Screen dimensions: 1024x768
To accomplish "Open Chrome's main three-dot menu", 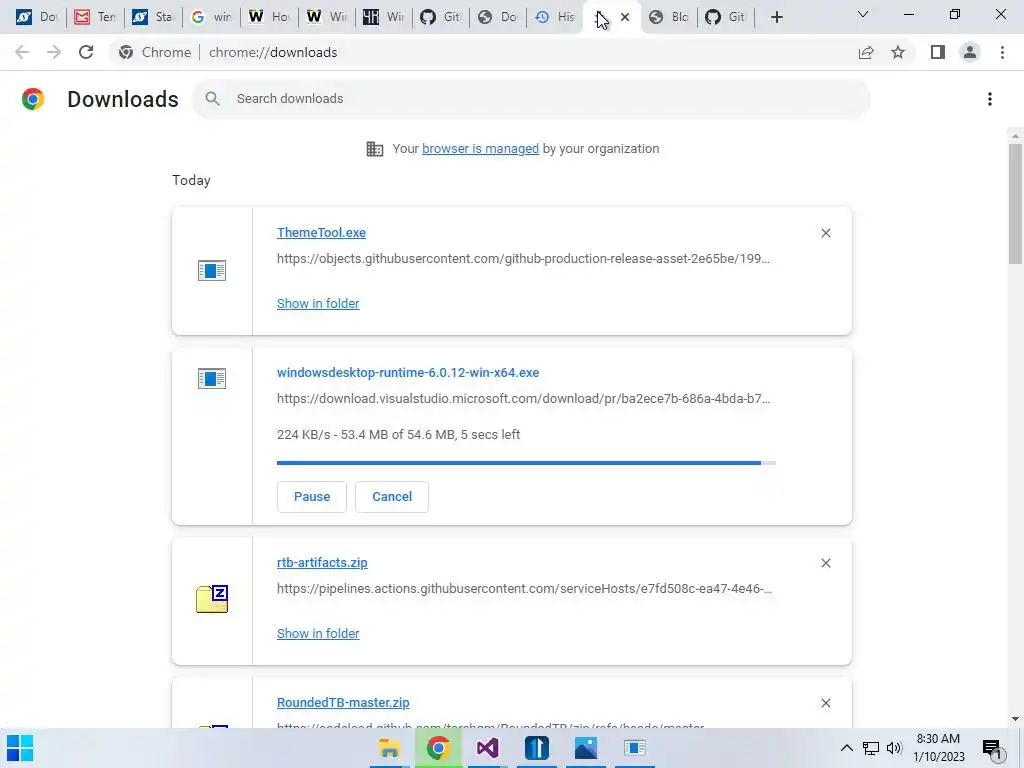I will tap(1002, 52).
